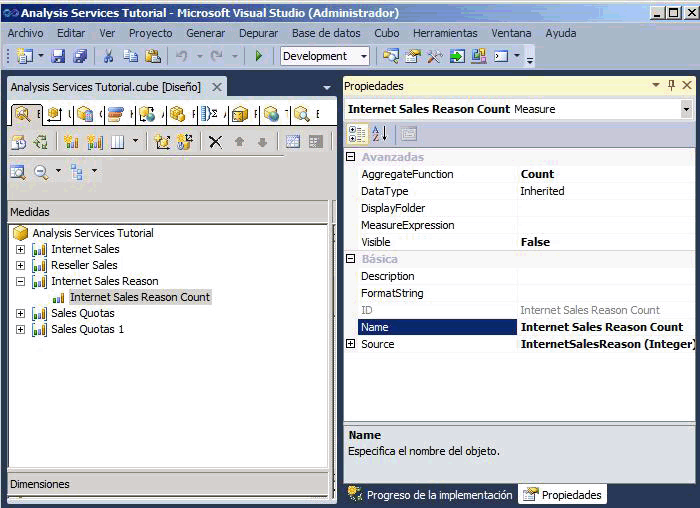The image size is (700, 508).
Task: Click the zoom magnifier with minus sign
Action: coord(42,172)
